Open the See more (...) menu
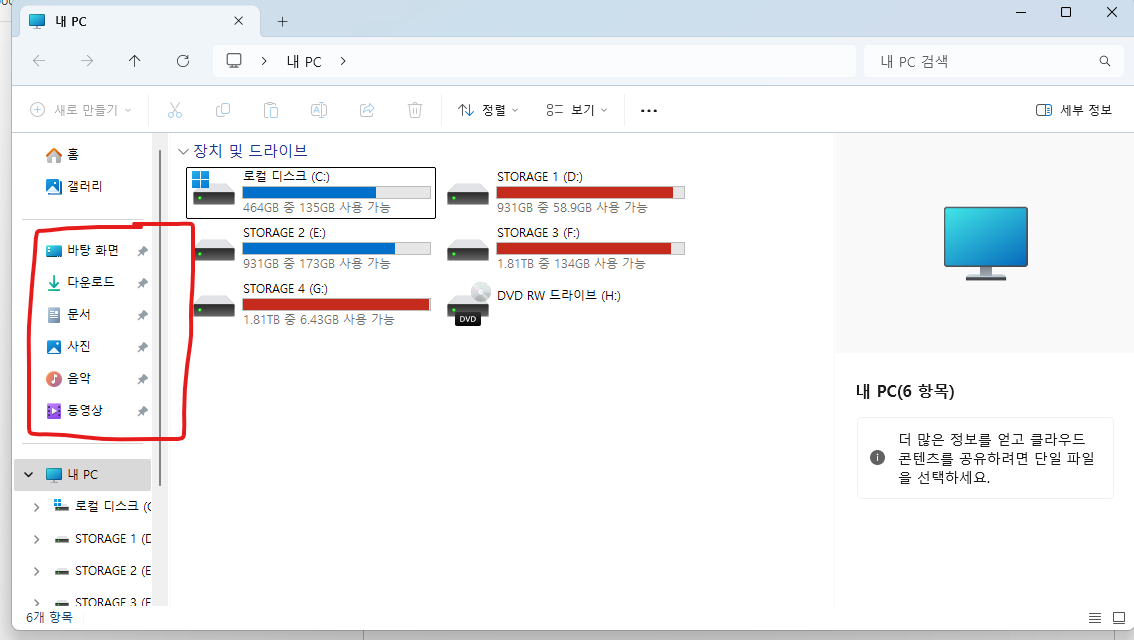1134x640 pixels. [x=648, y=110]
